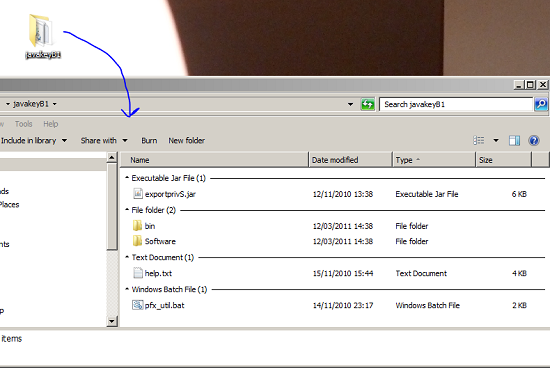Sort by the Type column header
This screenshot has width=550, height=368.
(x=434, y=160)
